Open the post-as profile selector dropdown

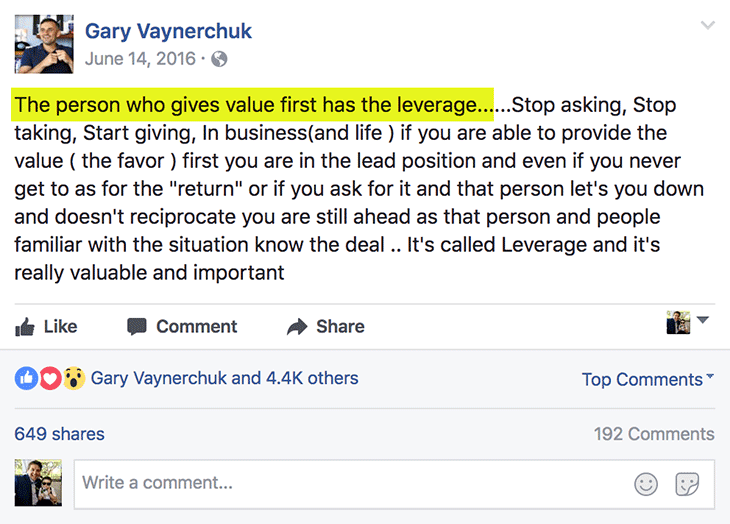click(x=687, y=322)
